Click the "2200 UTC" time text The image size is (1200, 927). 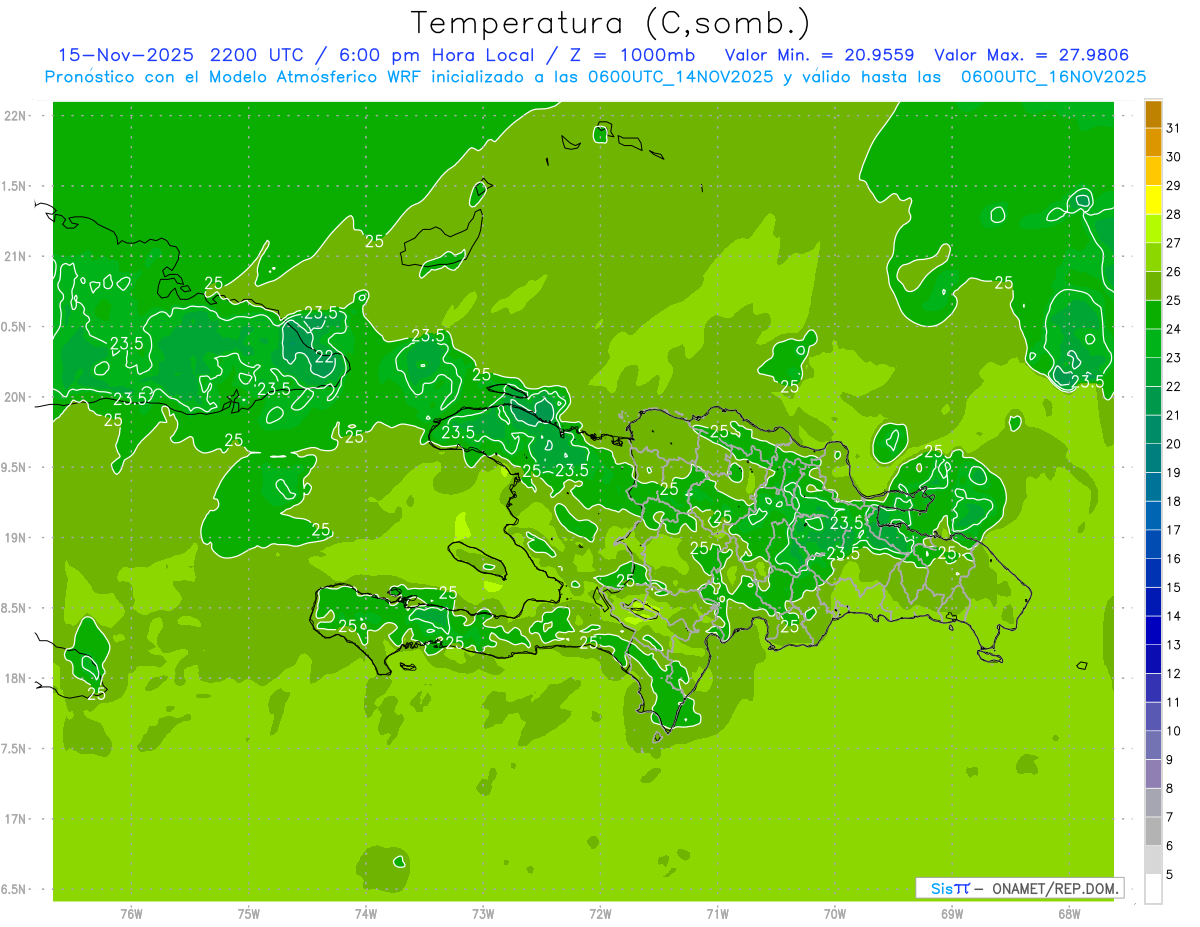[256, 55]
